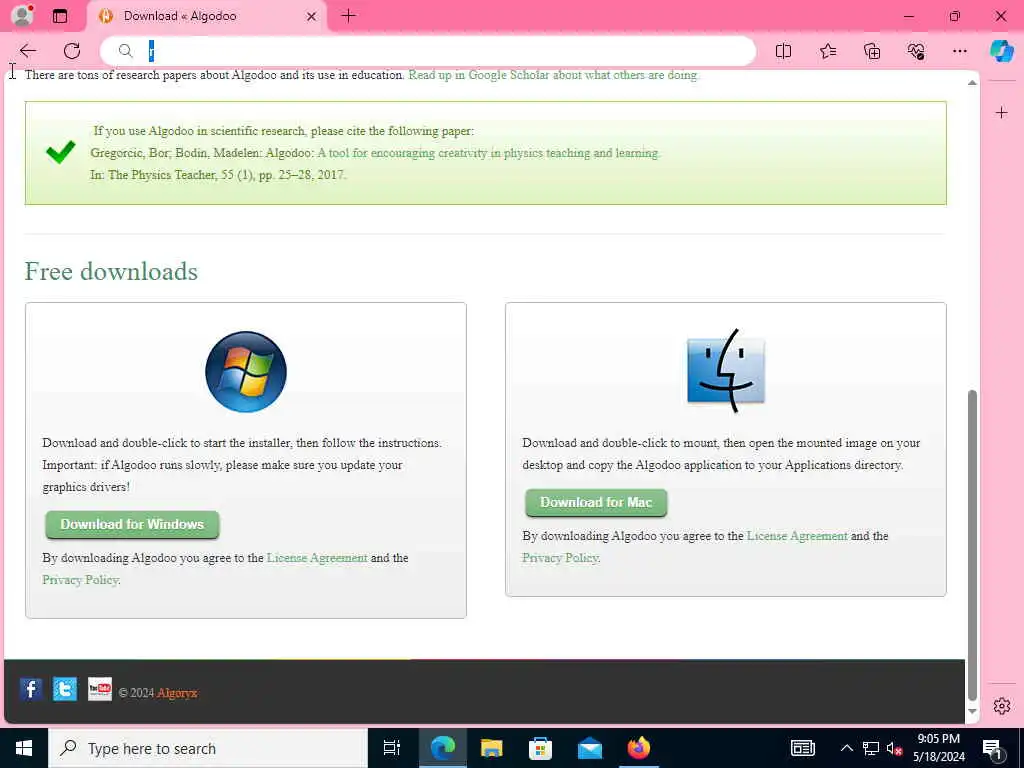Open the split screen icon
This screenshot has height=768, width=1024.
click(x=783, y=51)
